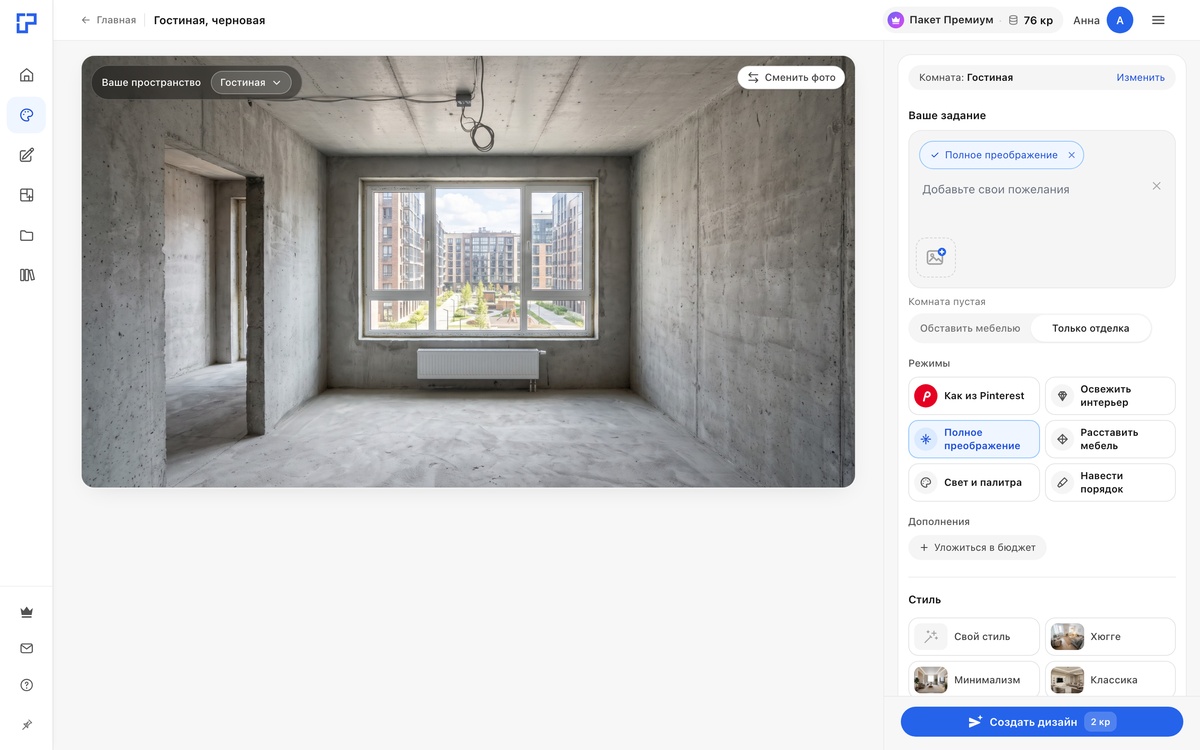The width and height of the screenshot is (1200, 750).
Task: Choose the 'Расставить мебель' mode
Action: click(x=1110, y=439)
